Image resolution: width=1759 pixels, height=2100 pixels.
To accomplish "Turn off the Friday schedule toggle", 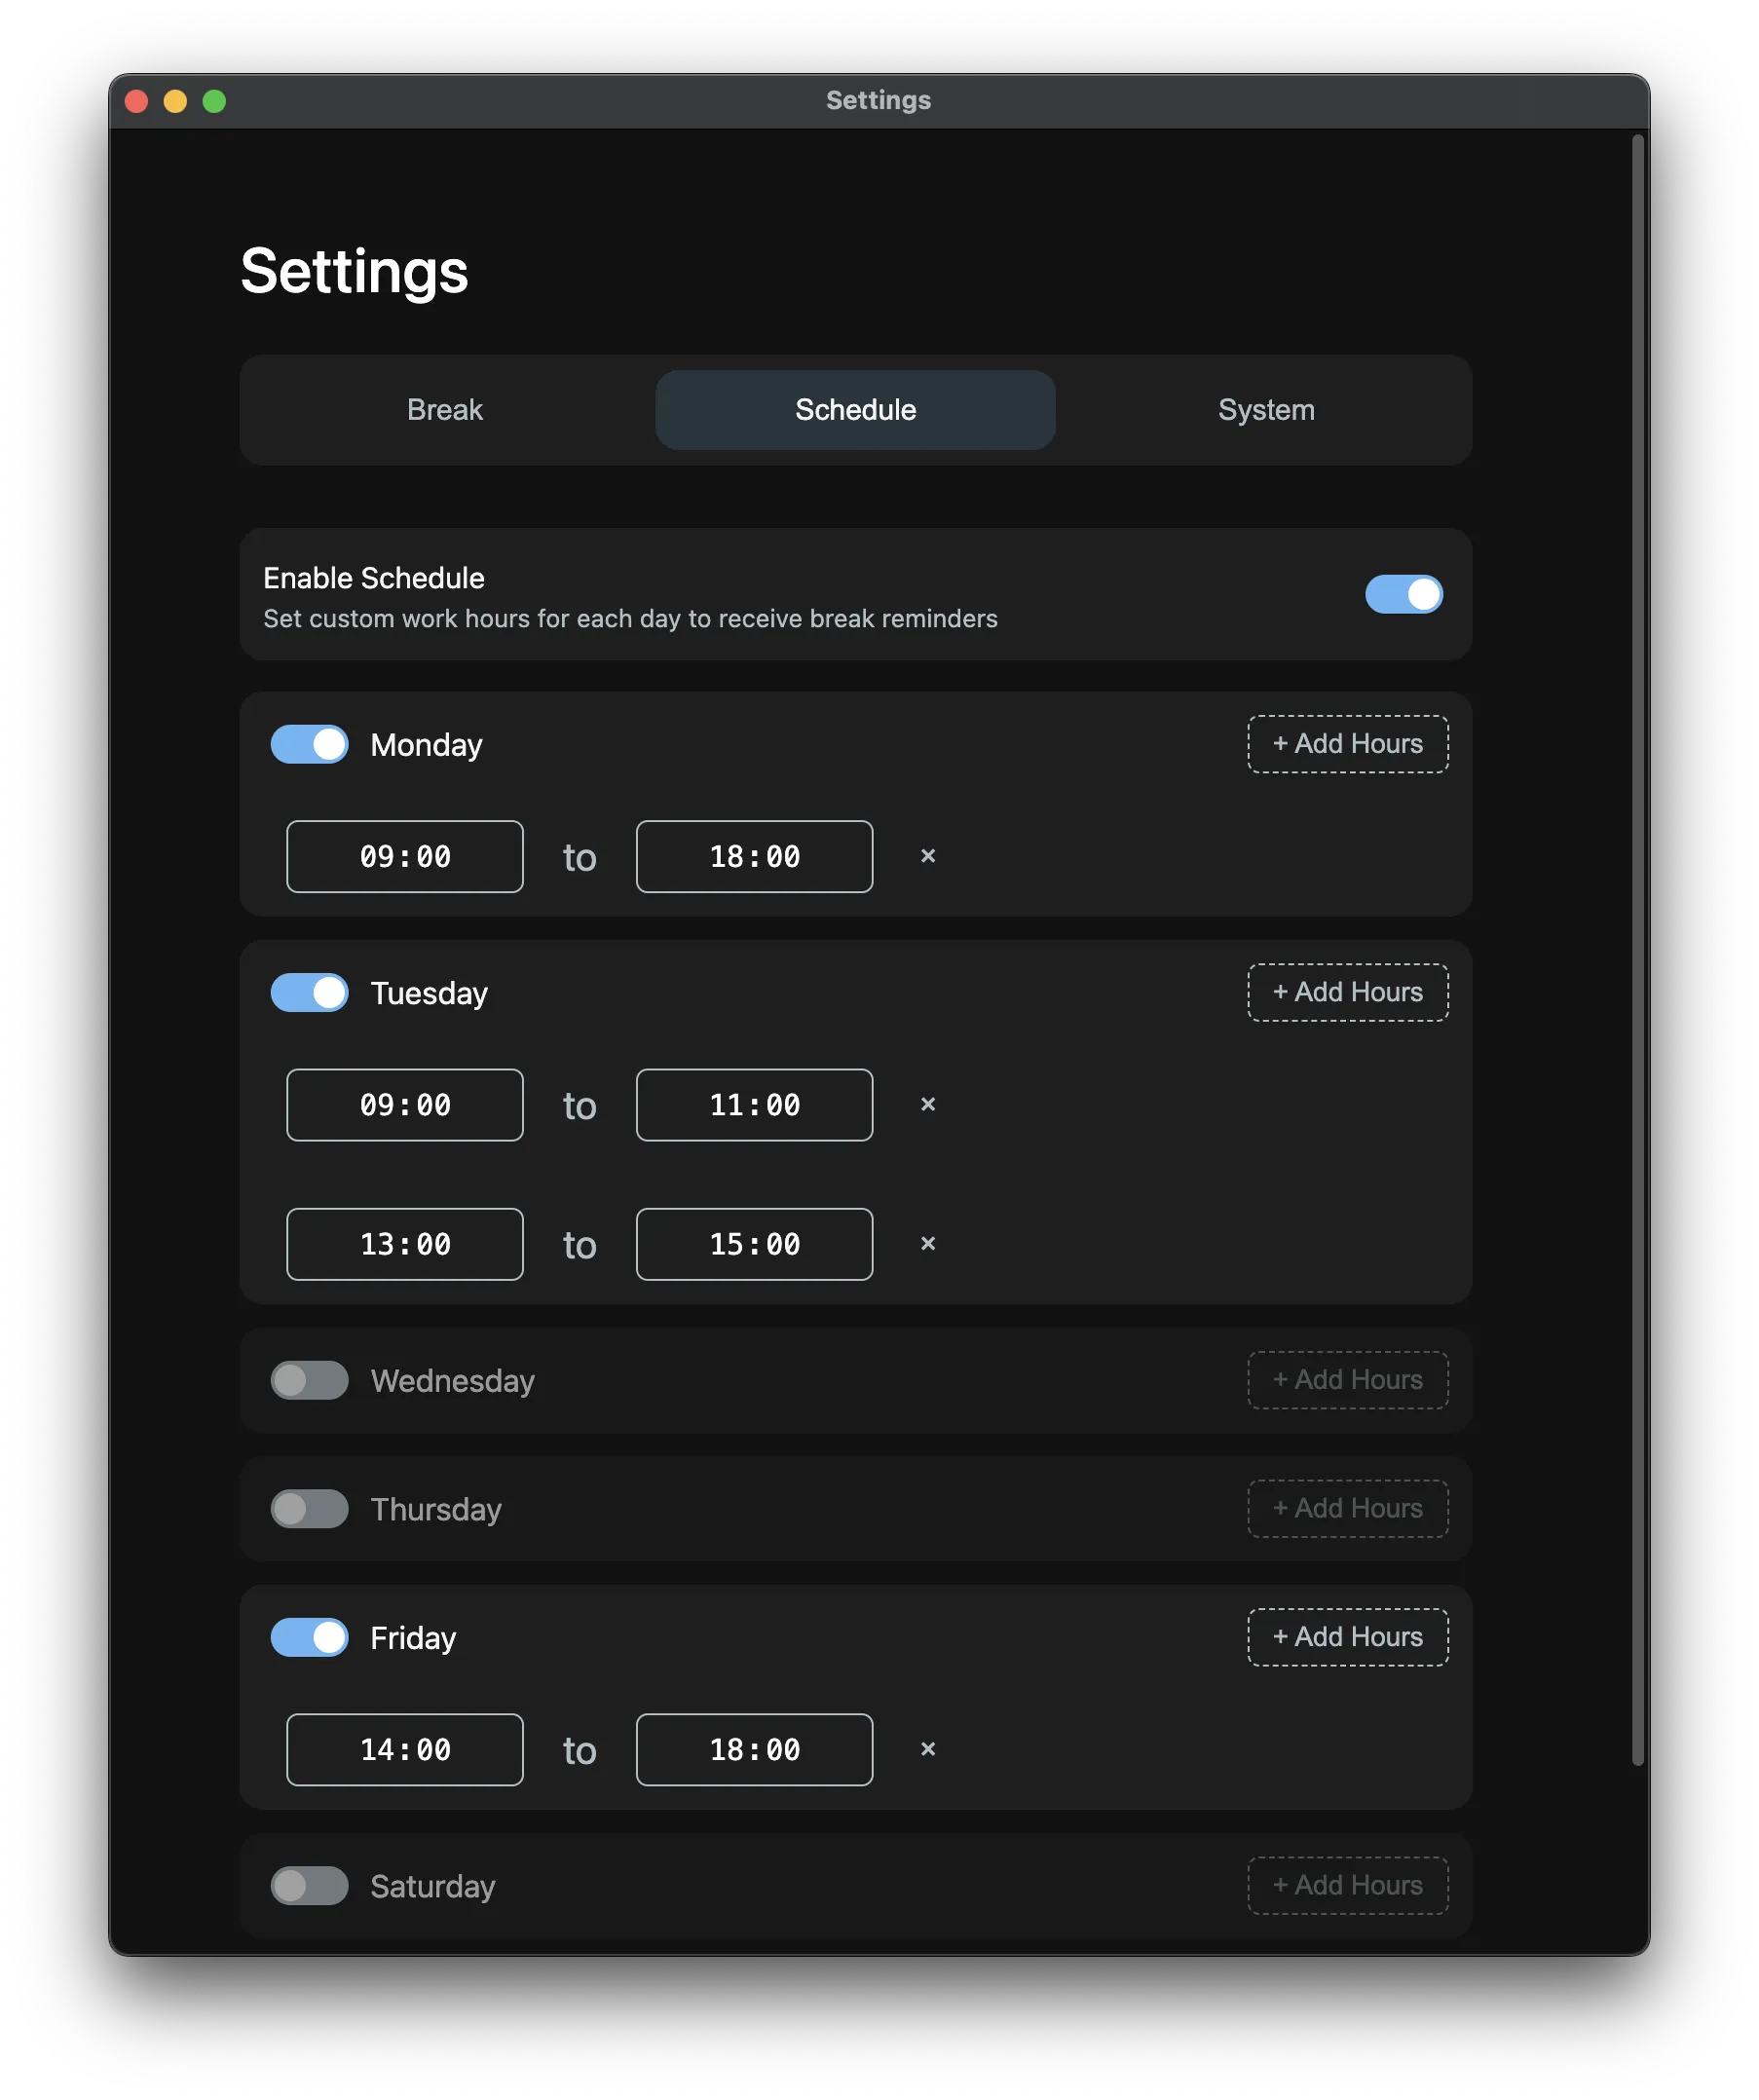I will 309,1637.
